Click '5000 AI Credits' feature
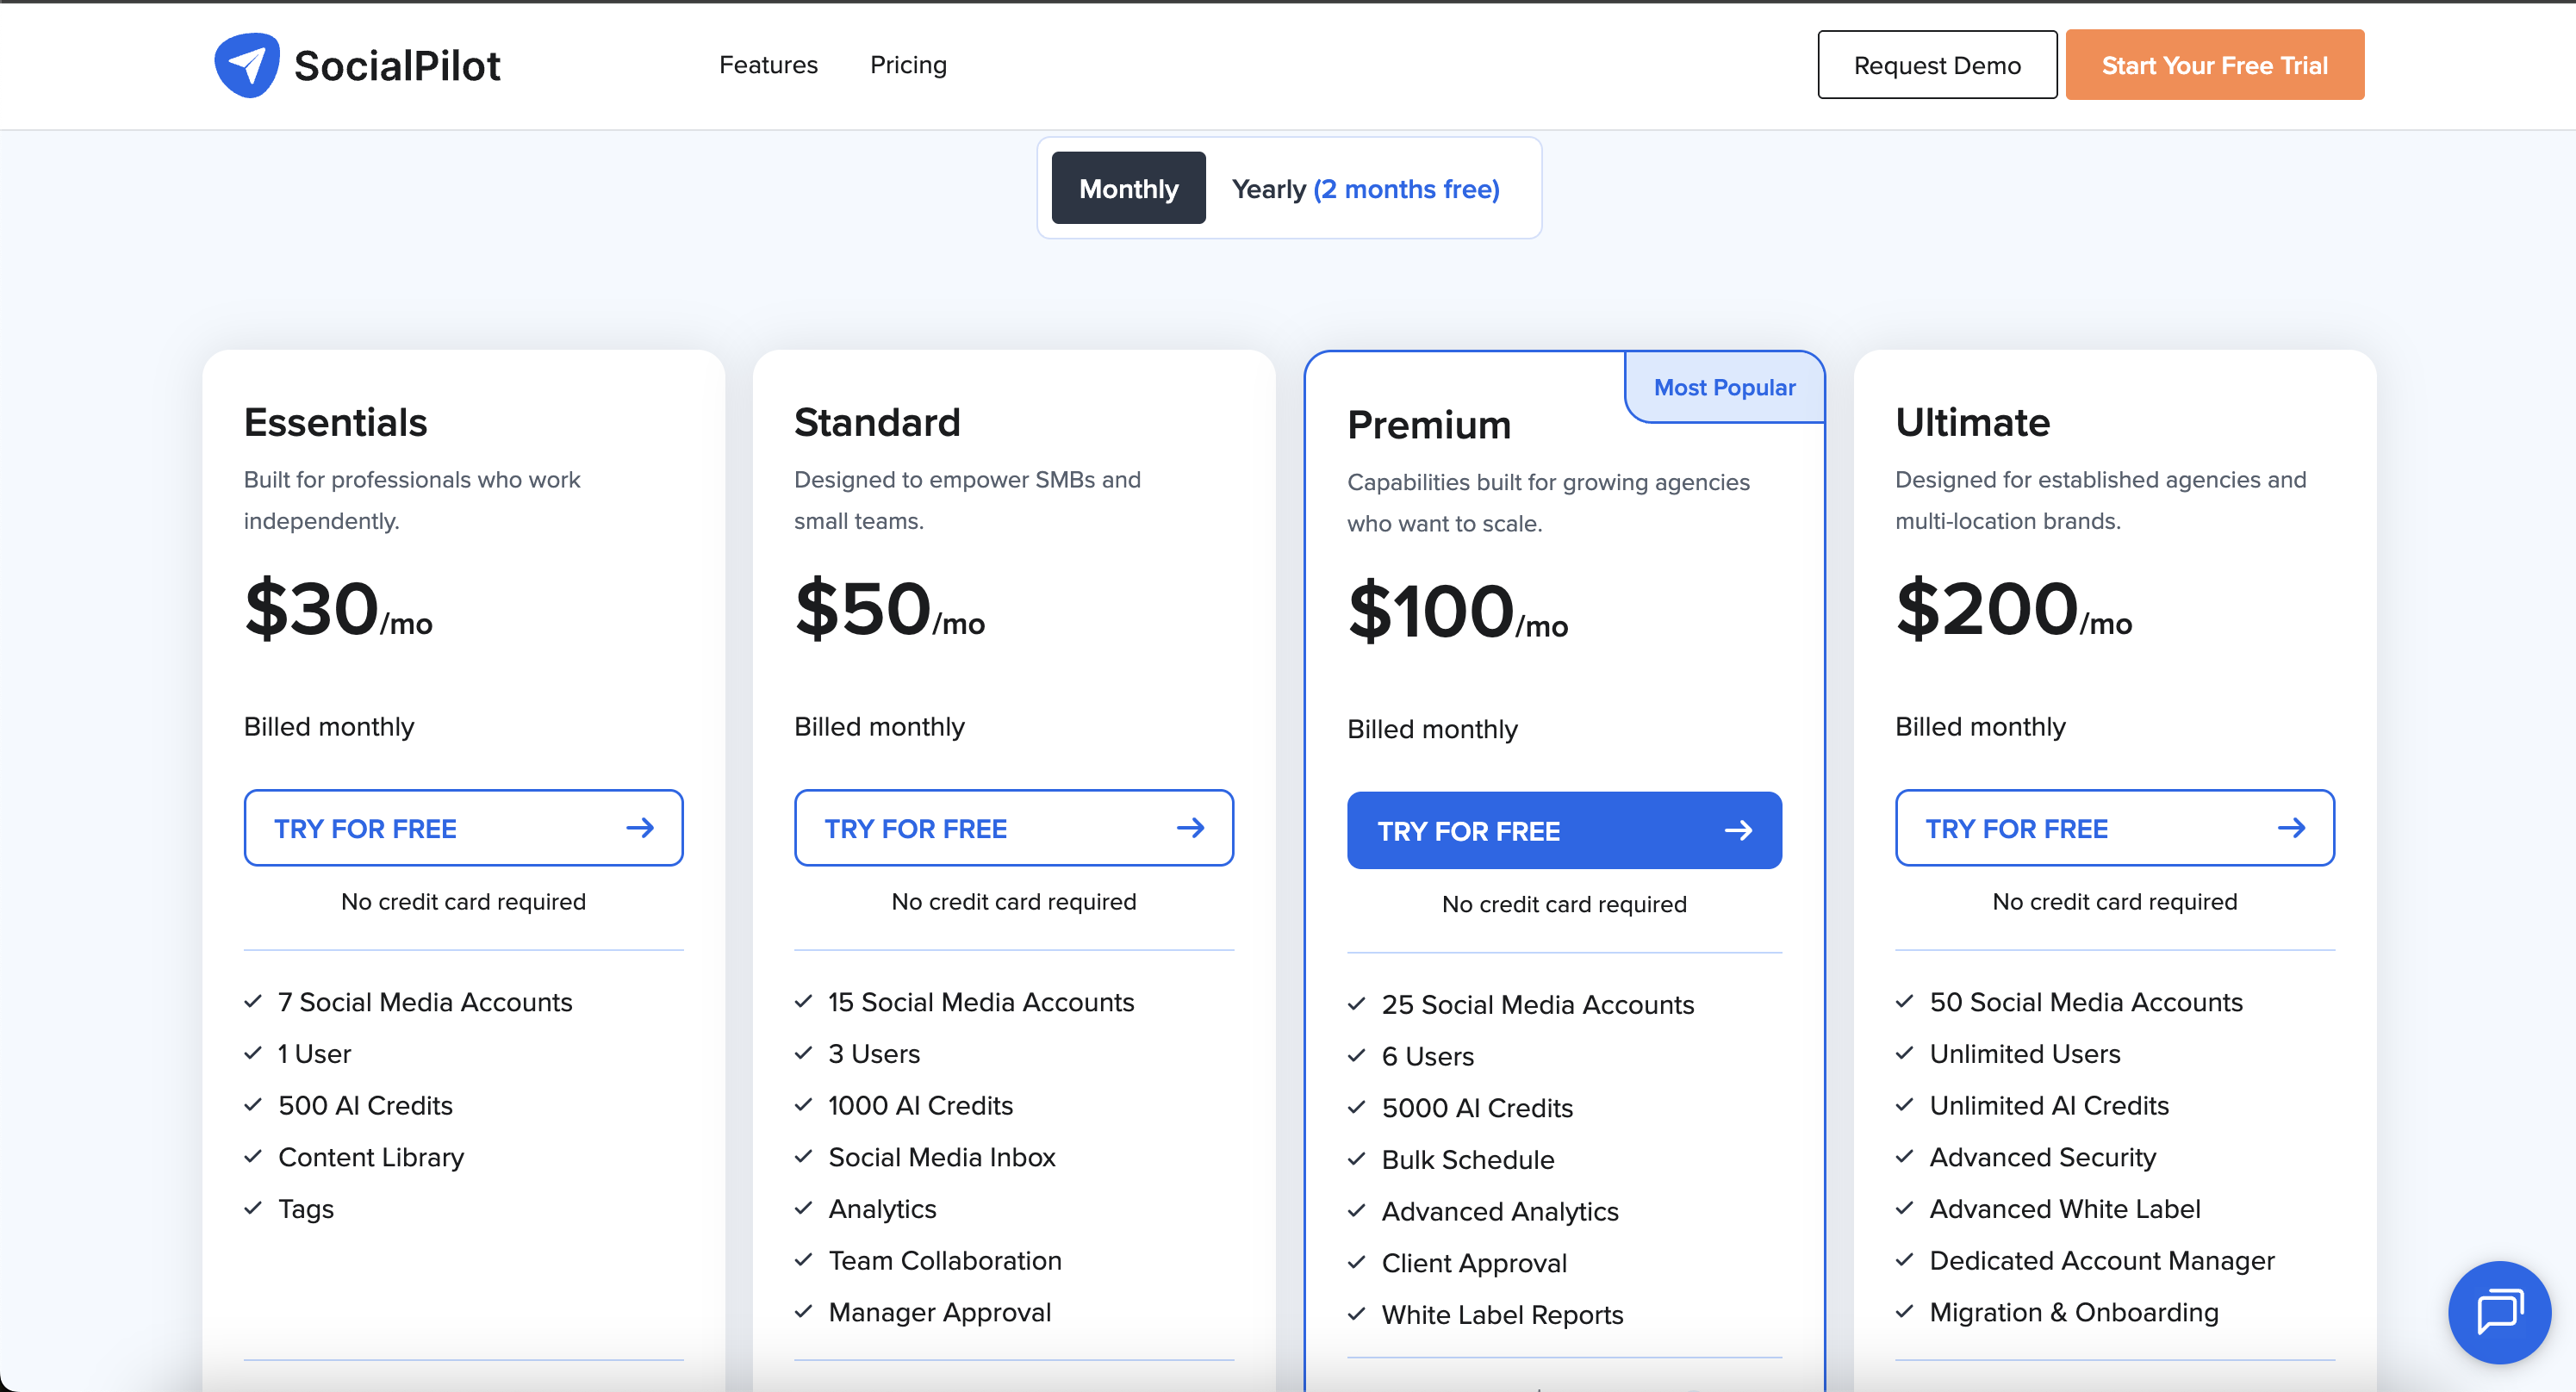The width and height of the screenshot is (2576, 1392). 1477,1107
